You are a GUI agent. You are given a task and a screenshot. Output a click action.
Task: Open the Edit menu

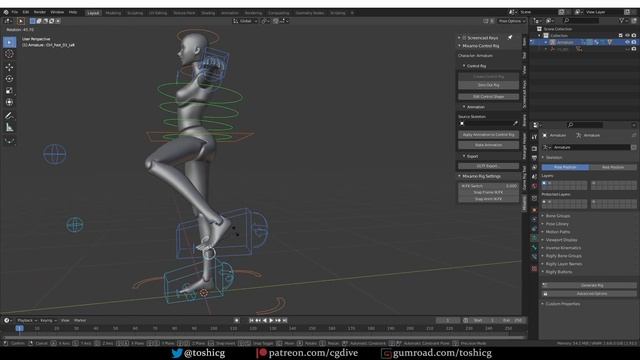coord(26,12)
